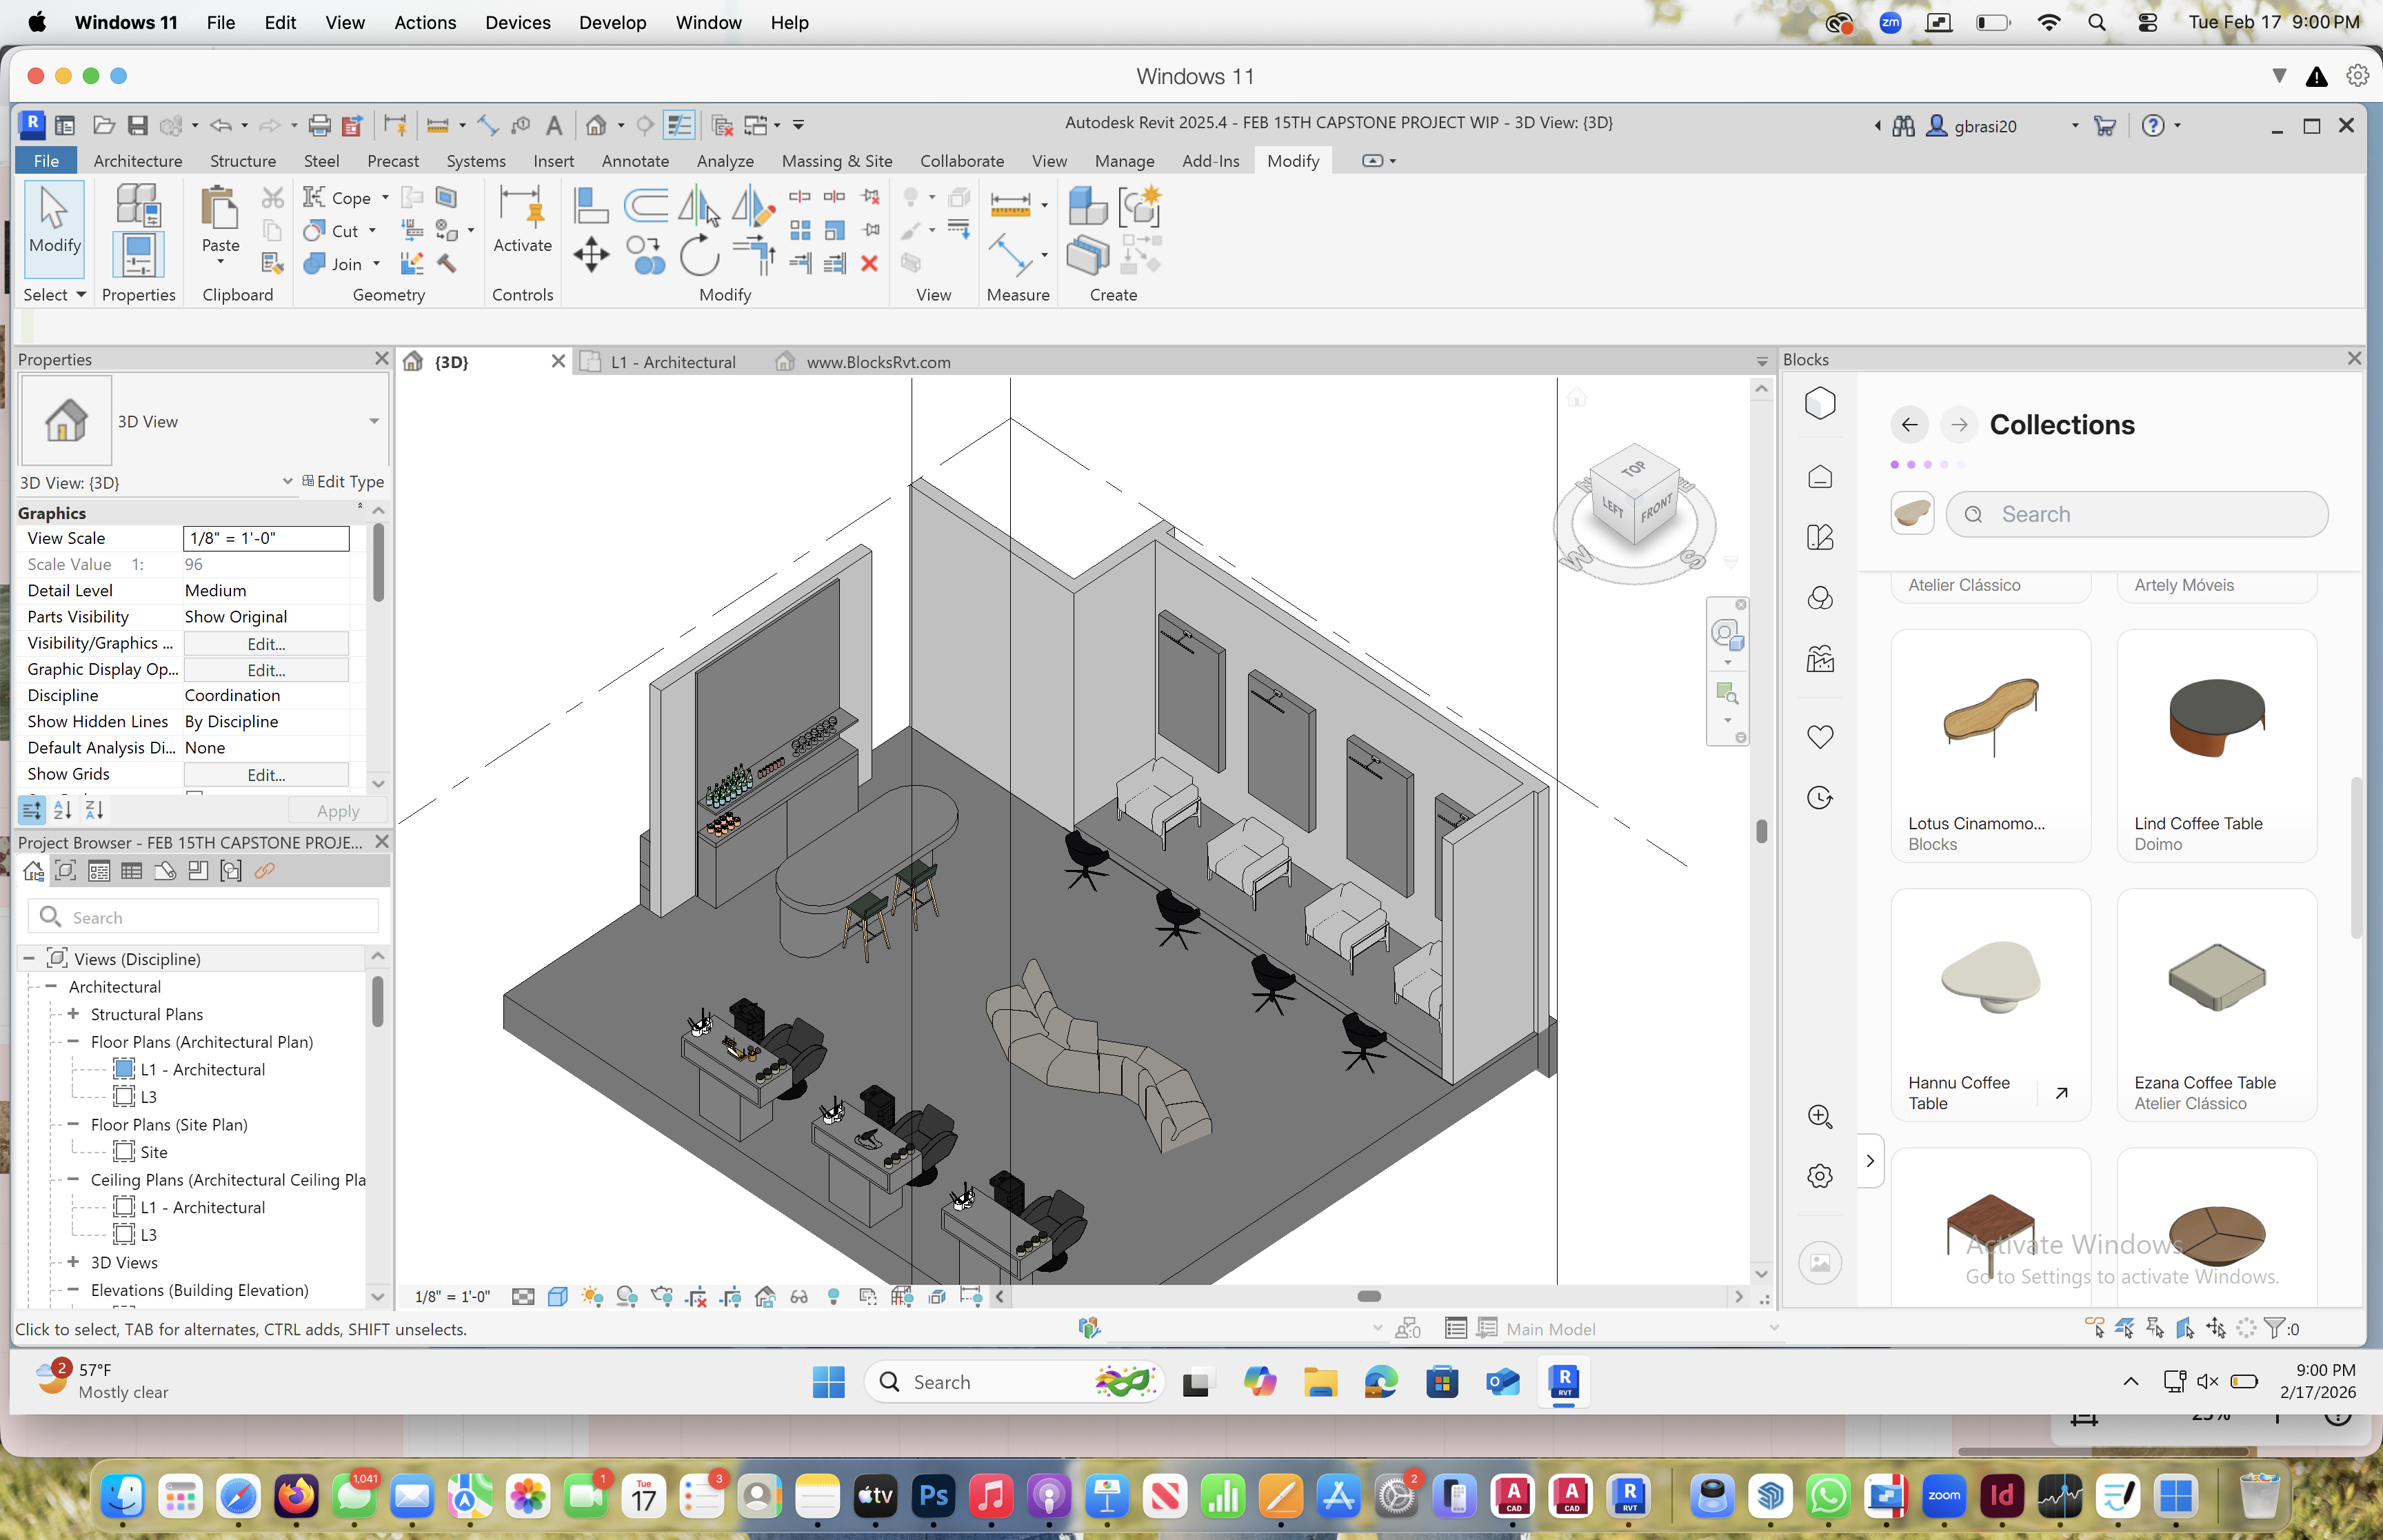
Task: Open the Thin Lines toggle in the quick access toolbar
Action: (x=678, y=125)
